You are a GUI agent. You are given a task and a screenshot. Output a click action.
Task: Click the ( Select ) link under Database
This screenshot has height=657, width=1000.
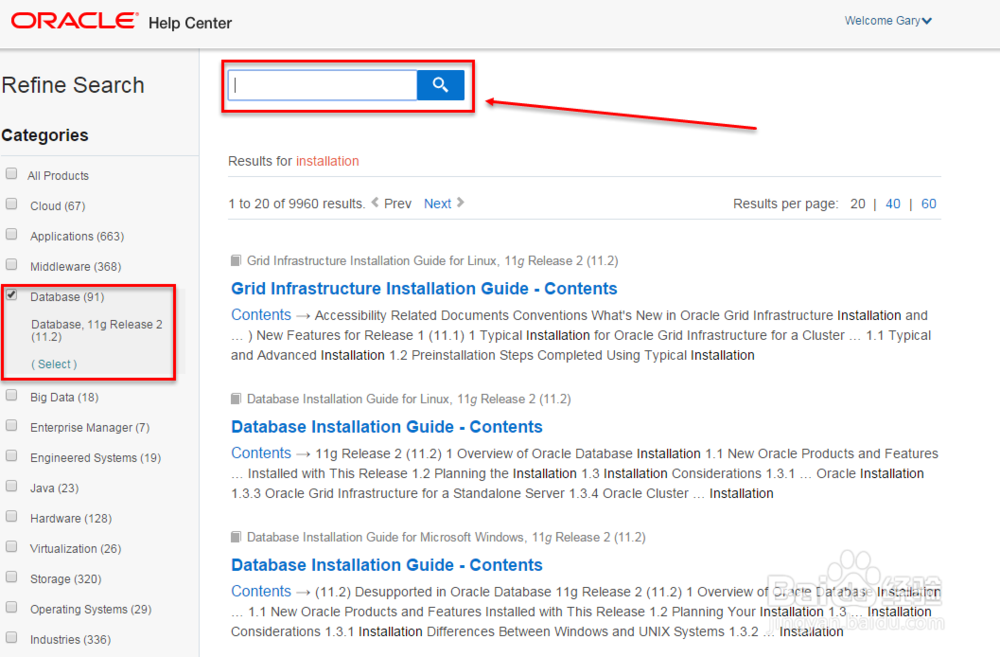click(54, 364)
